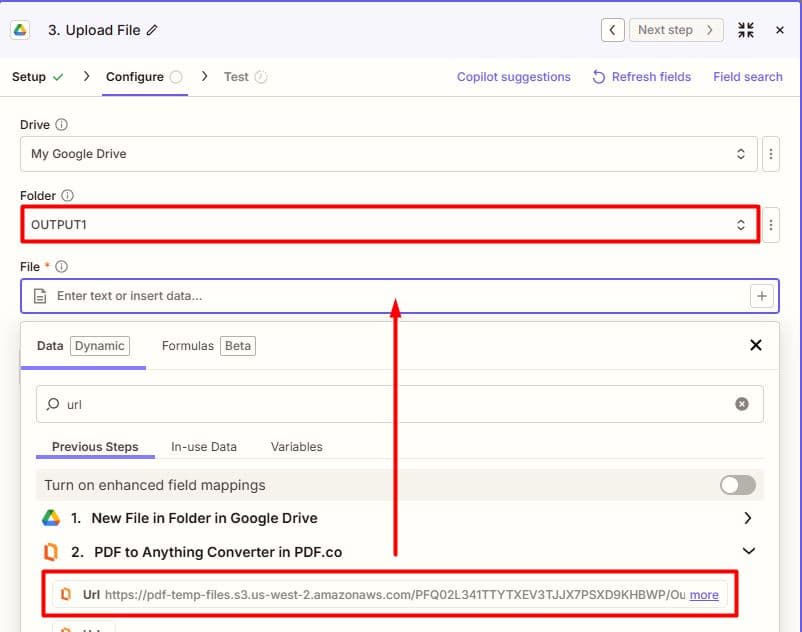This screenshot has width=802, height=632.
Task: Switch to the Formulas Beta tab
Action: pyautogui.click(x=209, y=346)
